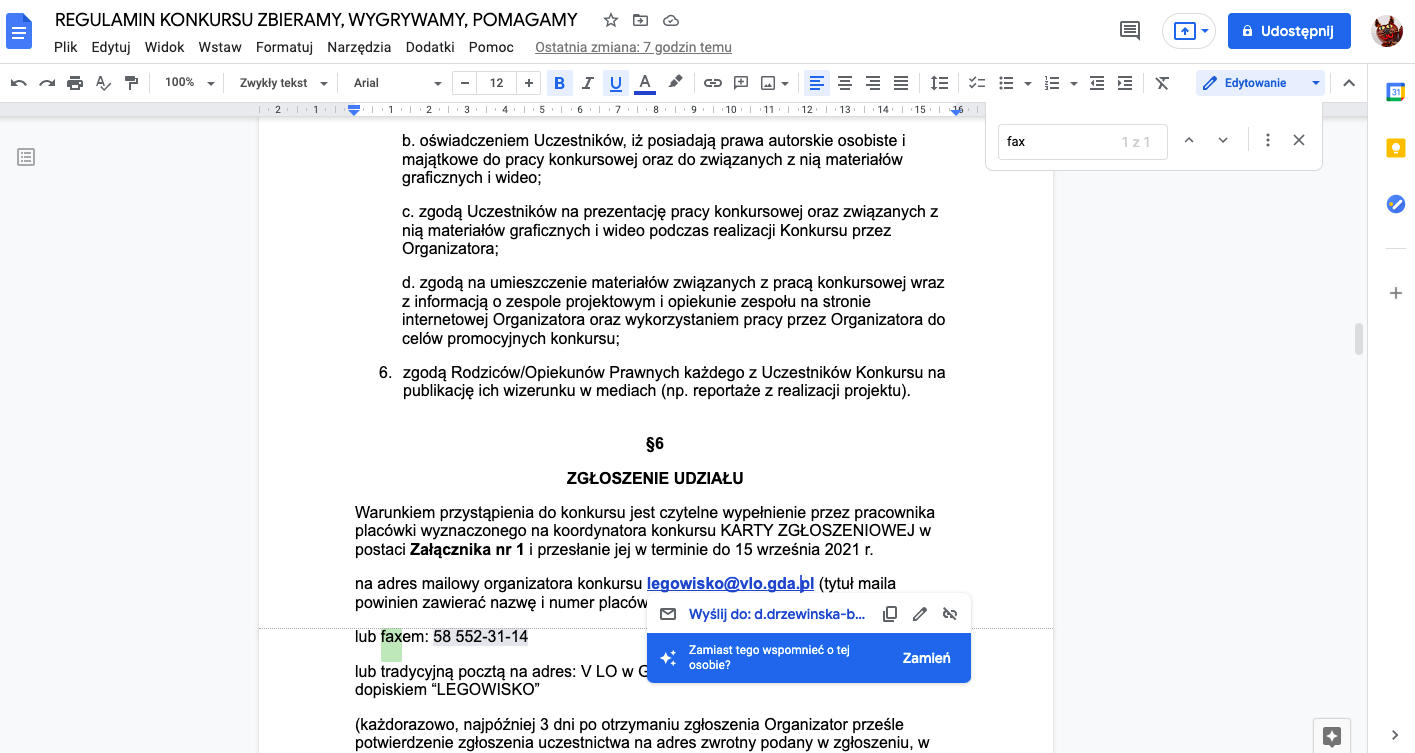
Task: Star this document
Action: 611,20
